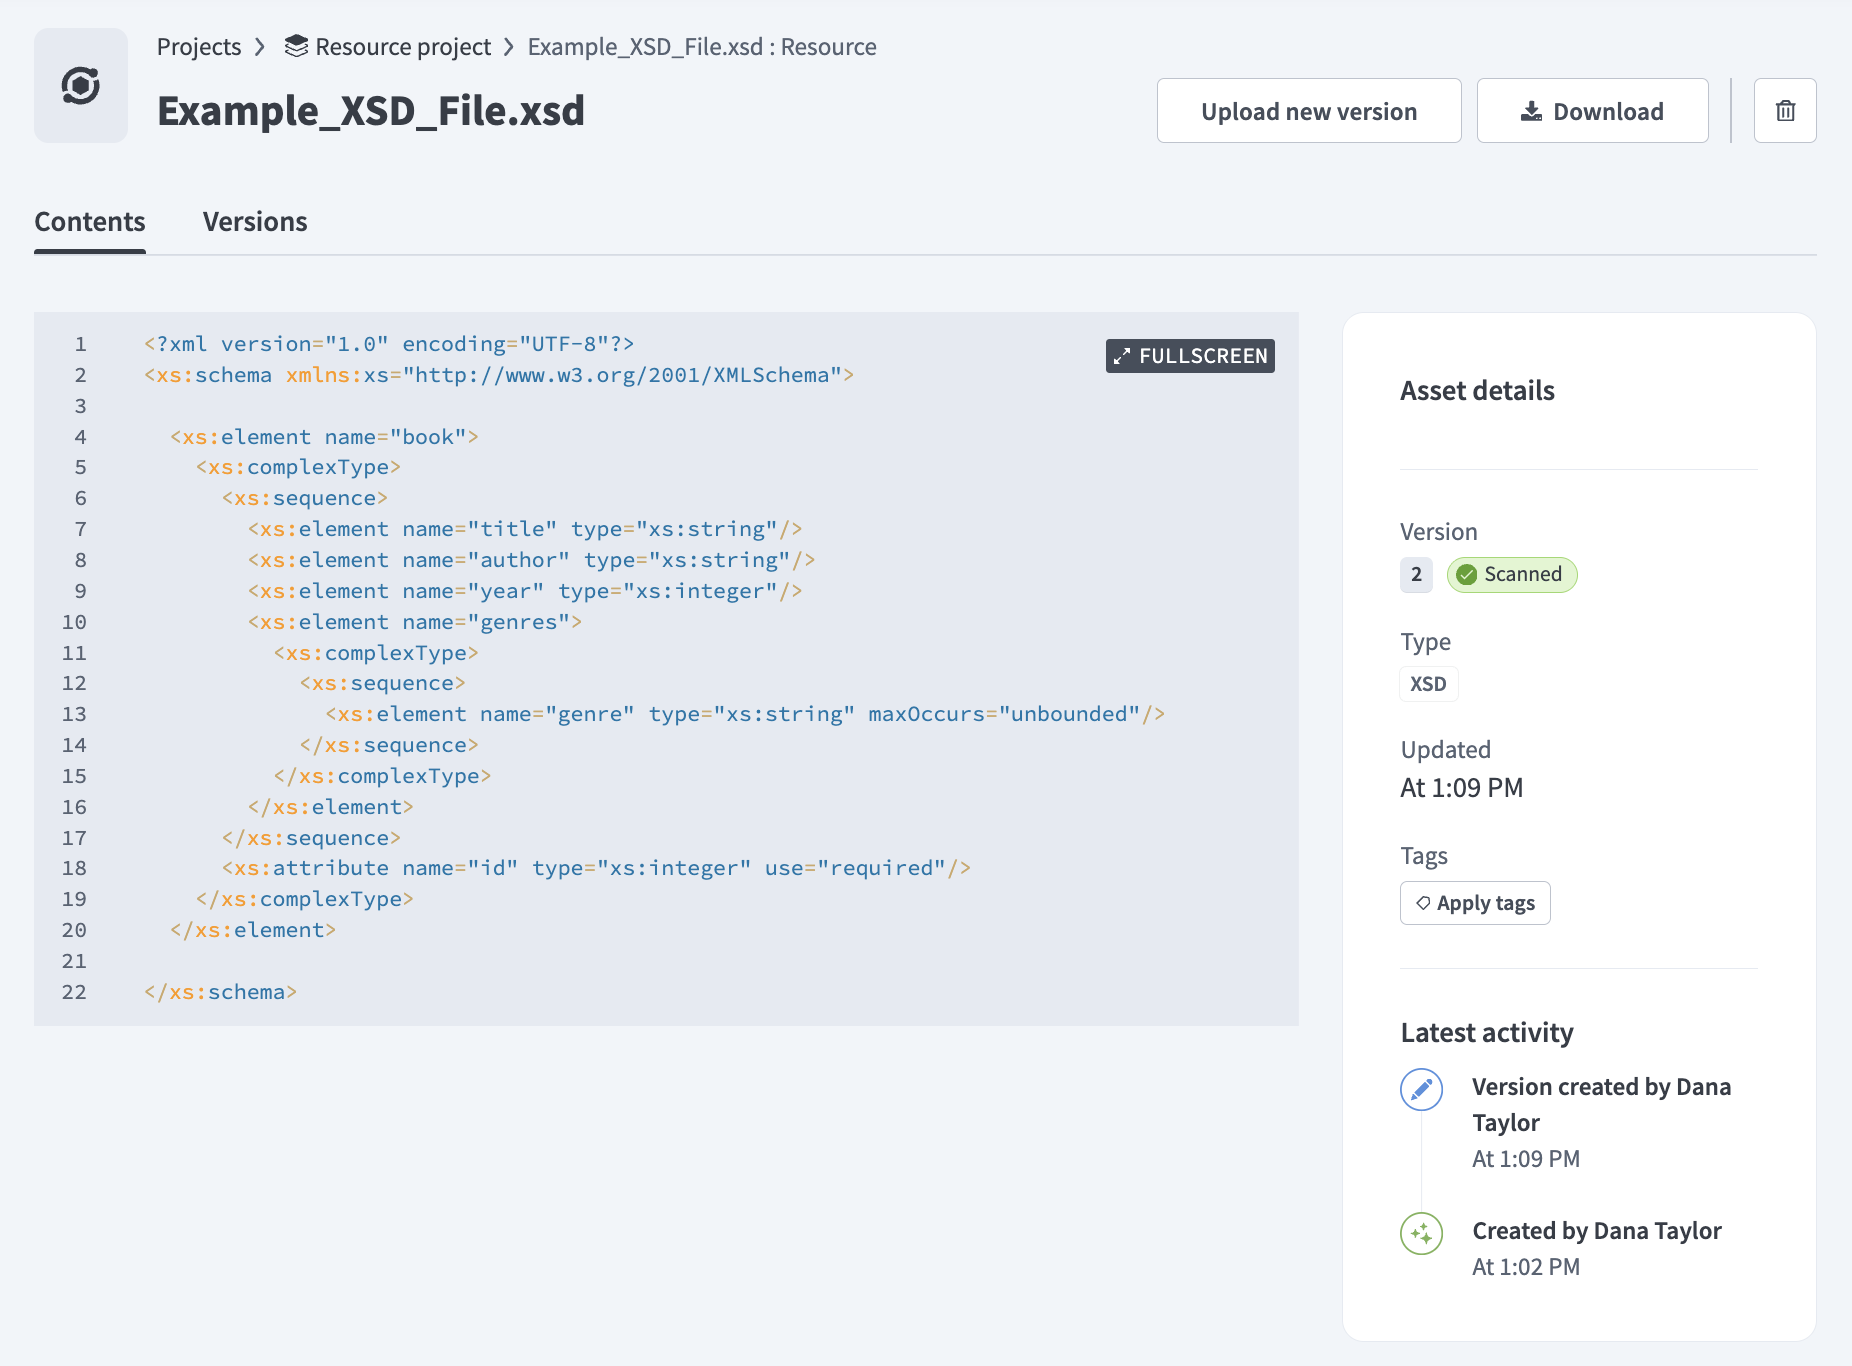Click the tag icon in Apply tags
The height and width of the screenshot is (1366, 1852).
(x=1423, y=903)
